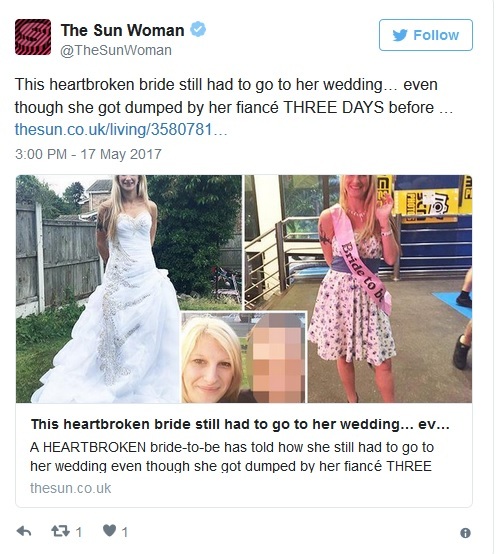Click the article description starting A HEARTBROKEN
The image size is (498, 554).
click(232, 456)
